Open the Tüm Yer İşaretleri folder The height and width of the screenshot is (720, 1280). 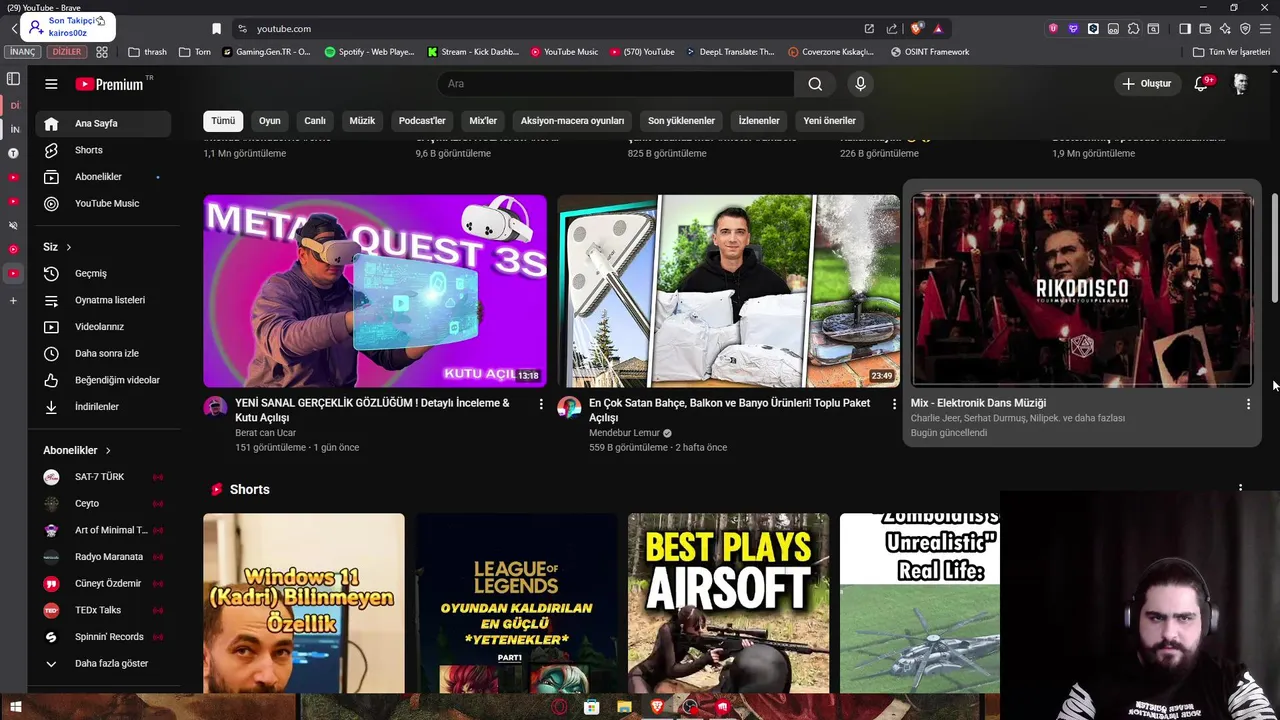(1231, 52)
